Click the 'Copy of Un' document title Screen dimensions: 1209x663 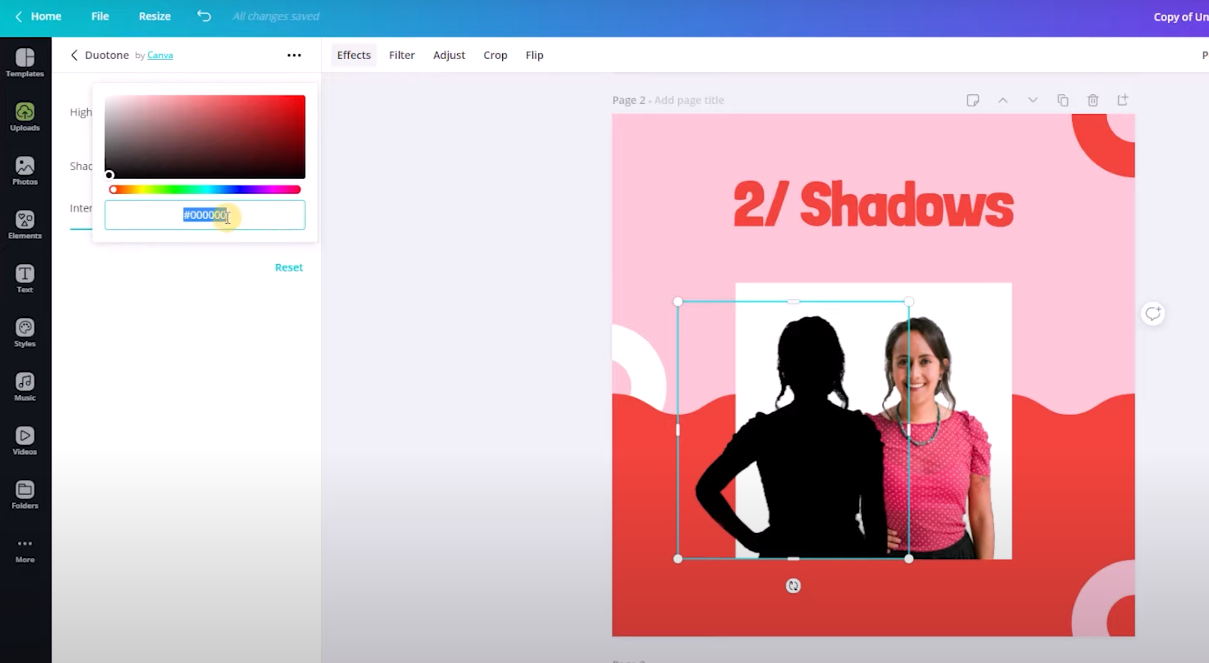(1180, 17)
